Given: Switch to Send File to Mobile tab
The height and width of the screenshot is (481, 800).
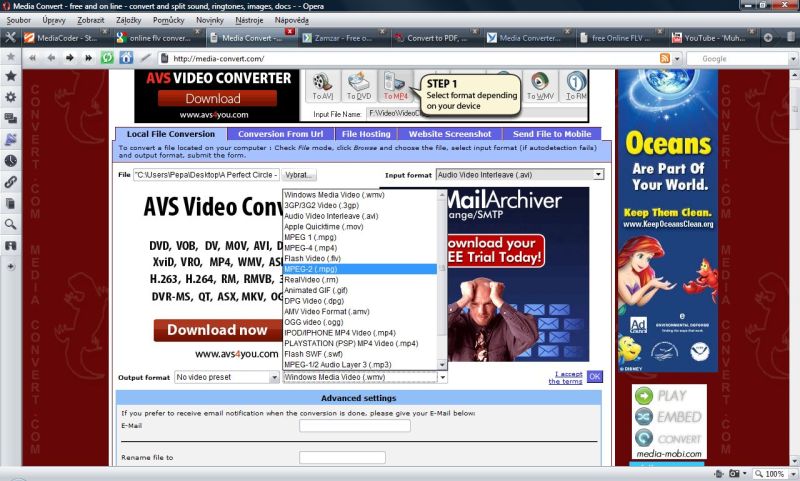Looking at the screenshot, I should (552, 134).
